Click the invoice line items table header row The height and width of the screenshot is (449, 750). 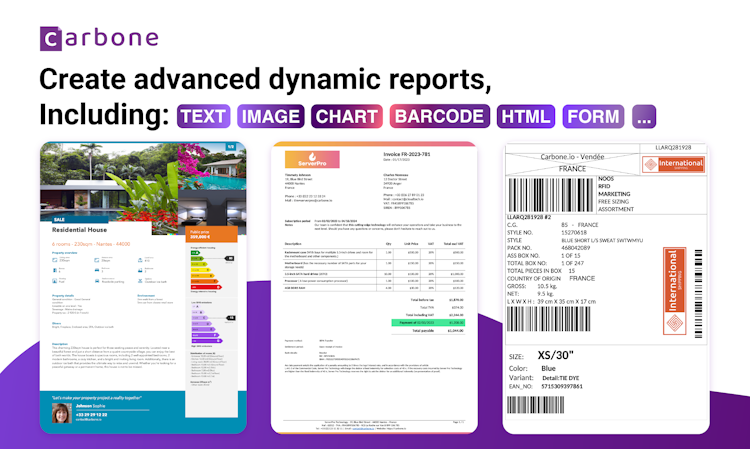pos(374,244)
